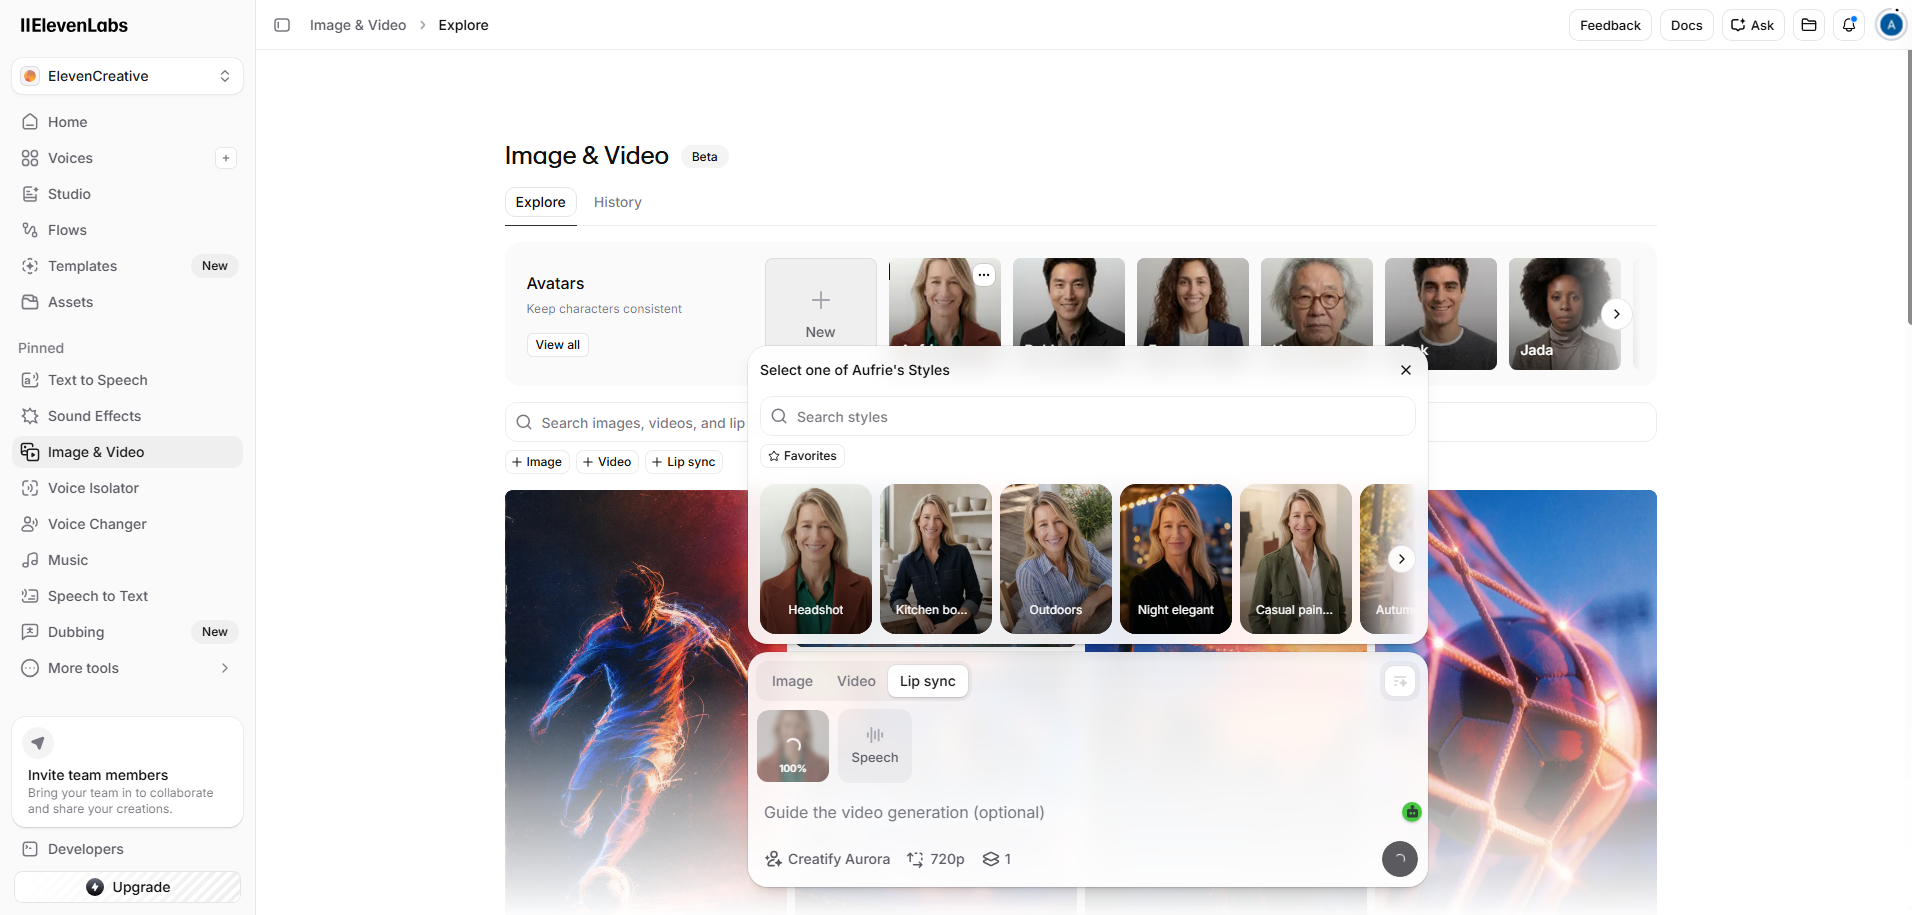The width and height of the screenshot is (1912, 915).
Task: Show next avatars with arrow
Action: tap(1616, 314)
